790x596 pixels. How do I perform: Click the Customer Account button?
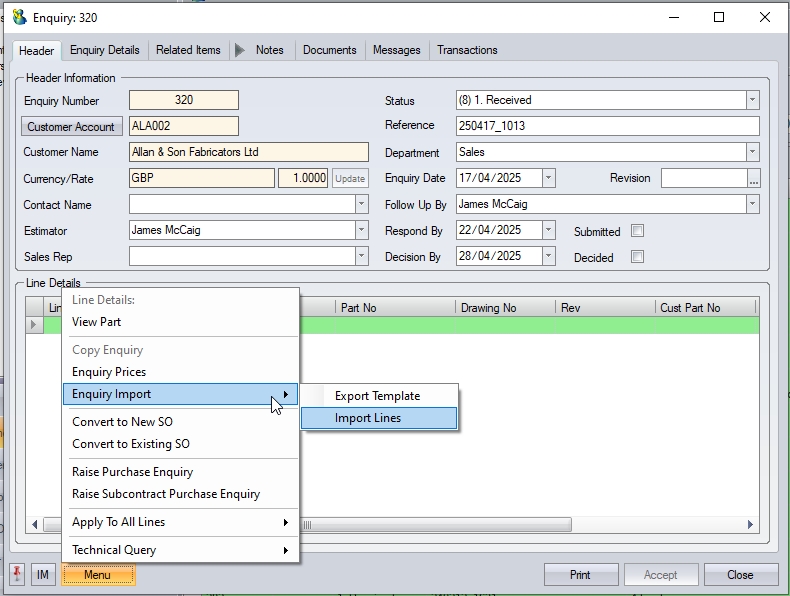(x=71, y=127)
